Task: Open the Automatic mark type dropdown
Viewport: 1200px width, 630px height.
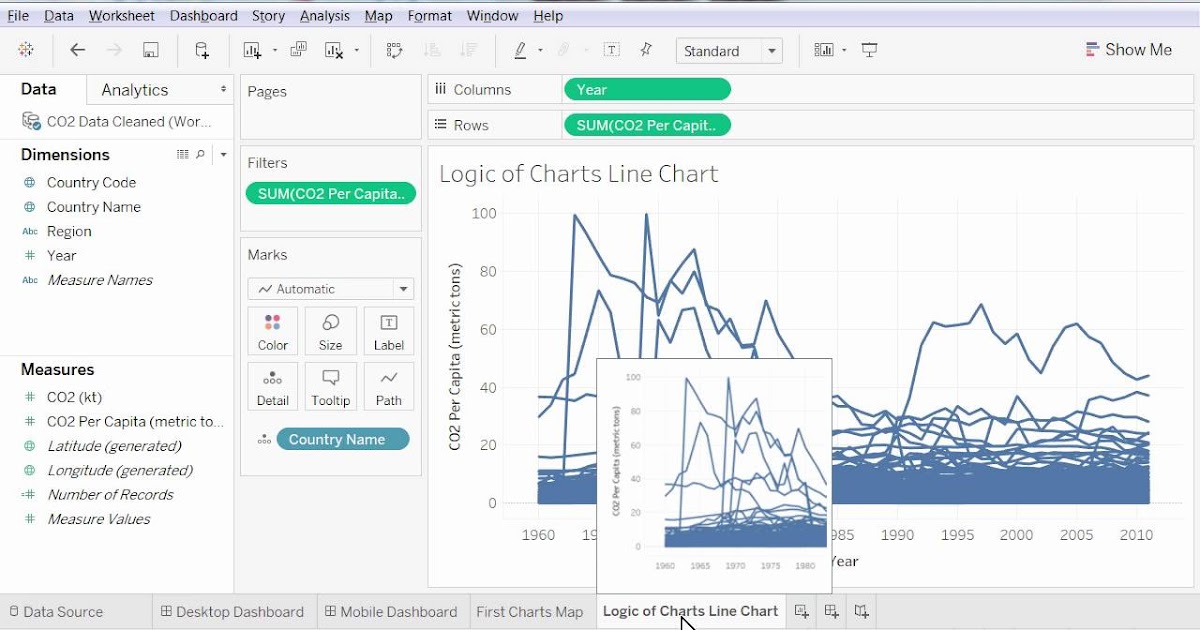Action: pyautogui.click(x=331, y=288)
